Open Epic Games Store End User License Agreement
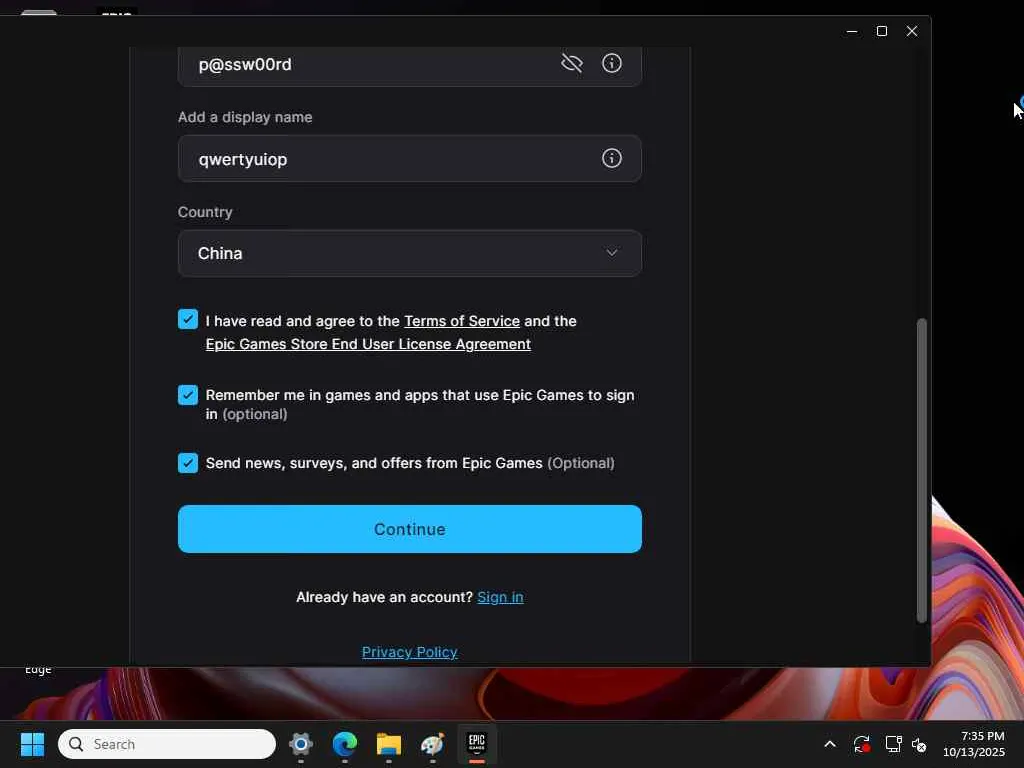This screenshot has width=1024, height=768. tap(368, 344)
